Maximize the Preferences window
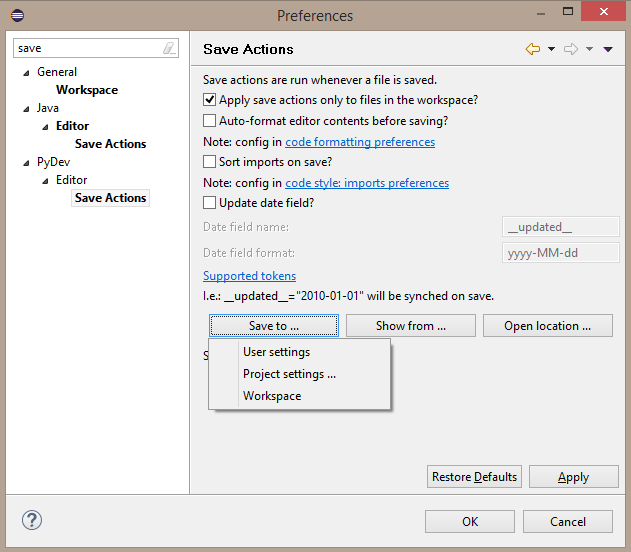 [568, 11]
